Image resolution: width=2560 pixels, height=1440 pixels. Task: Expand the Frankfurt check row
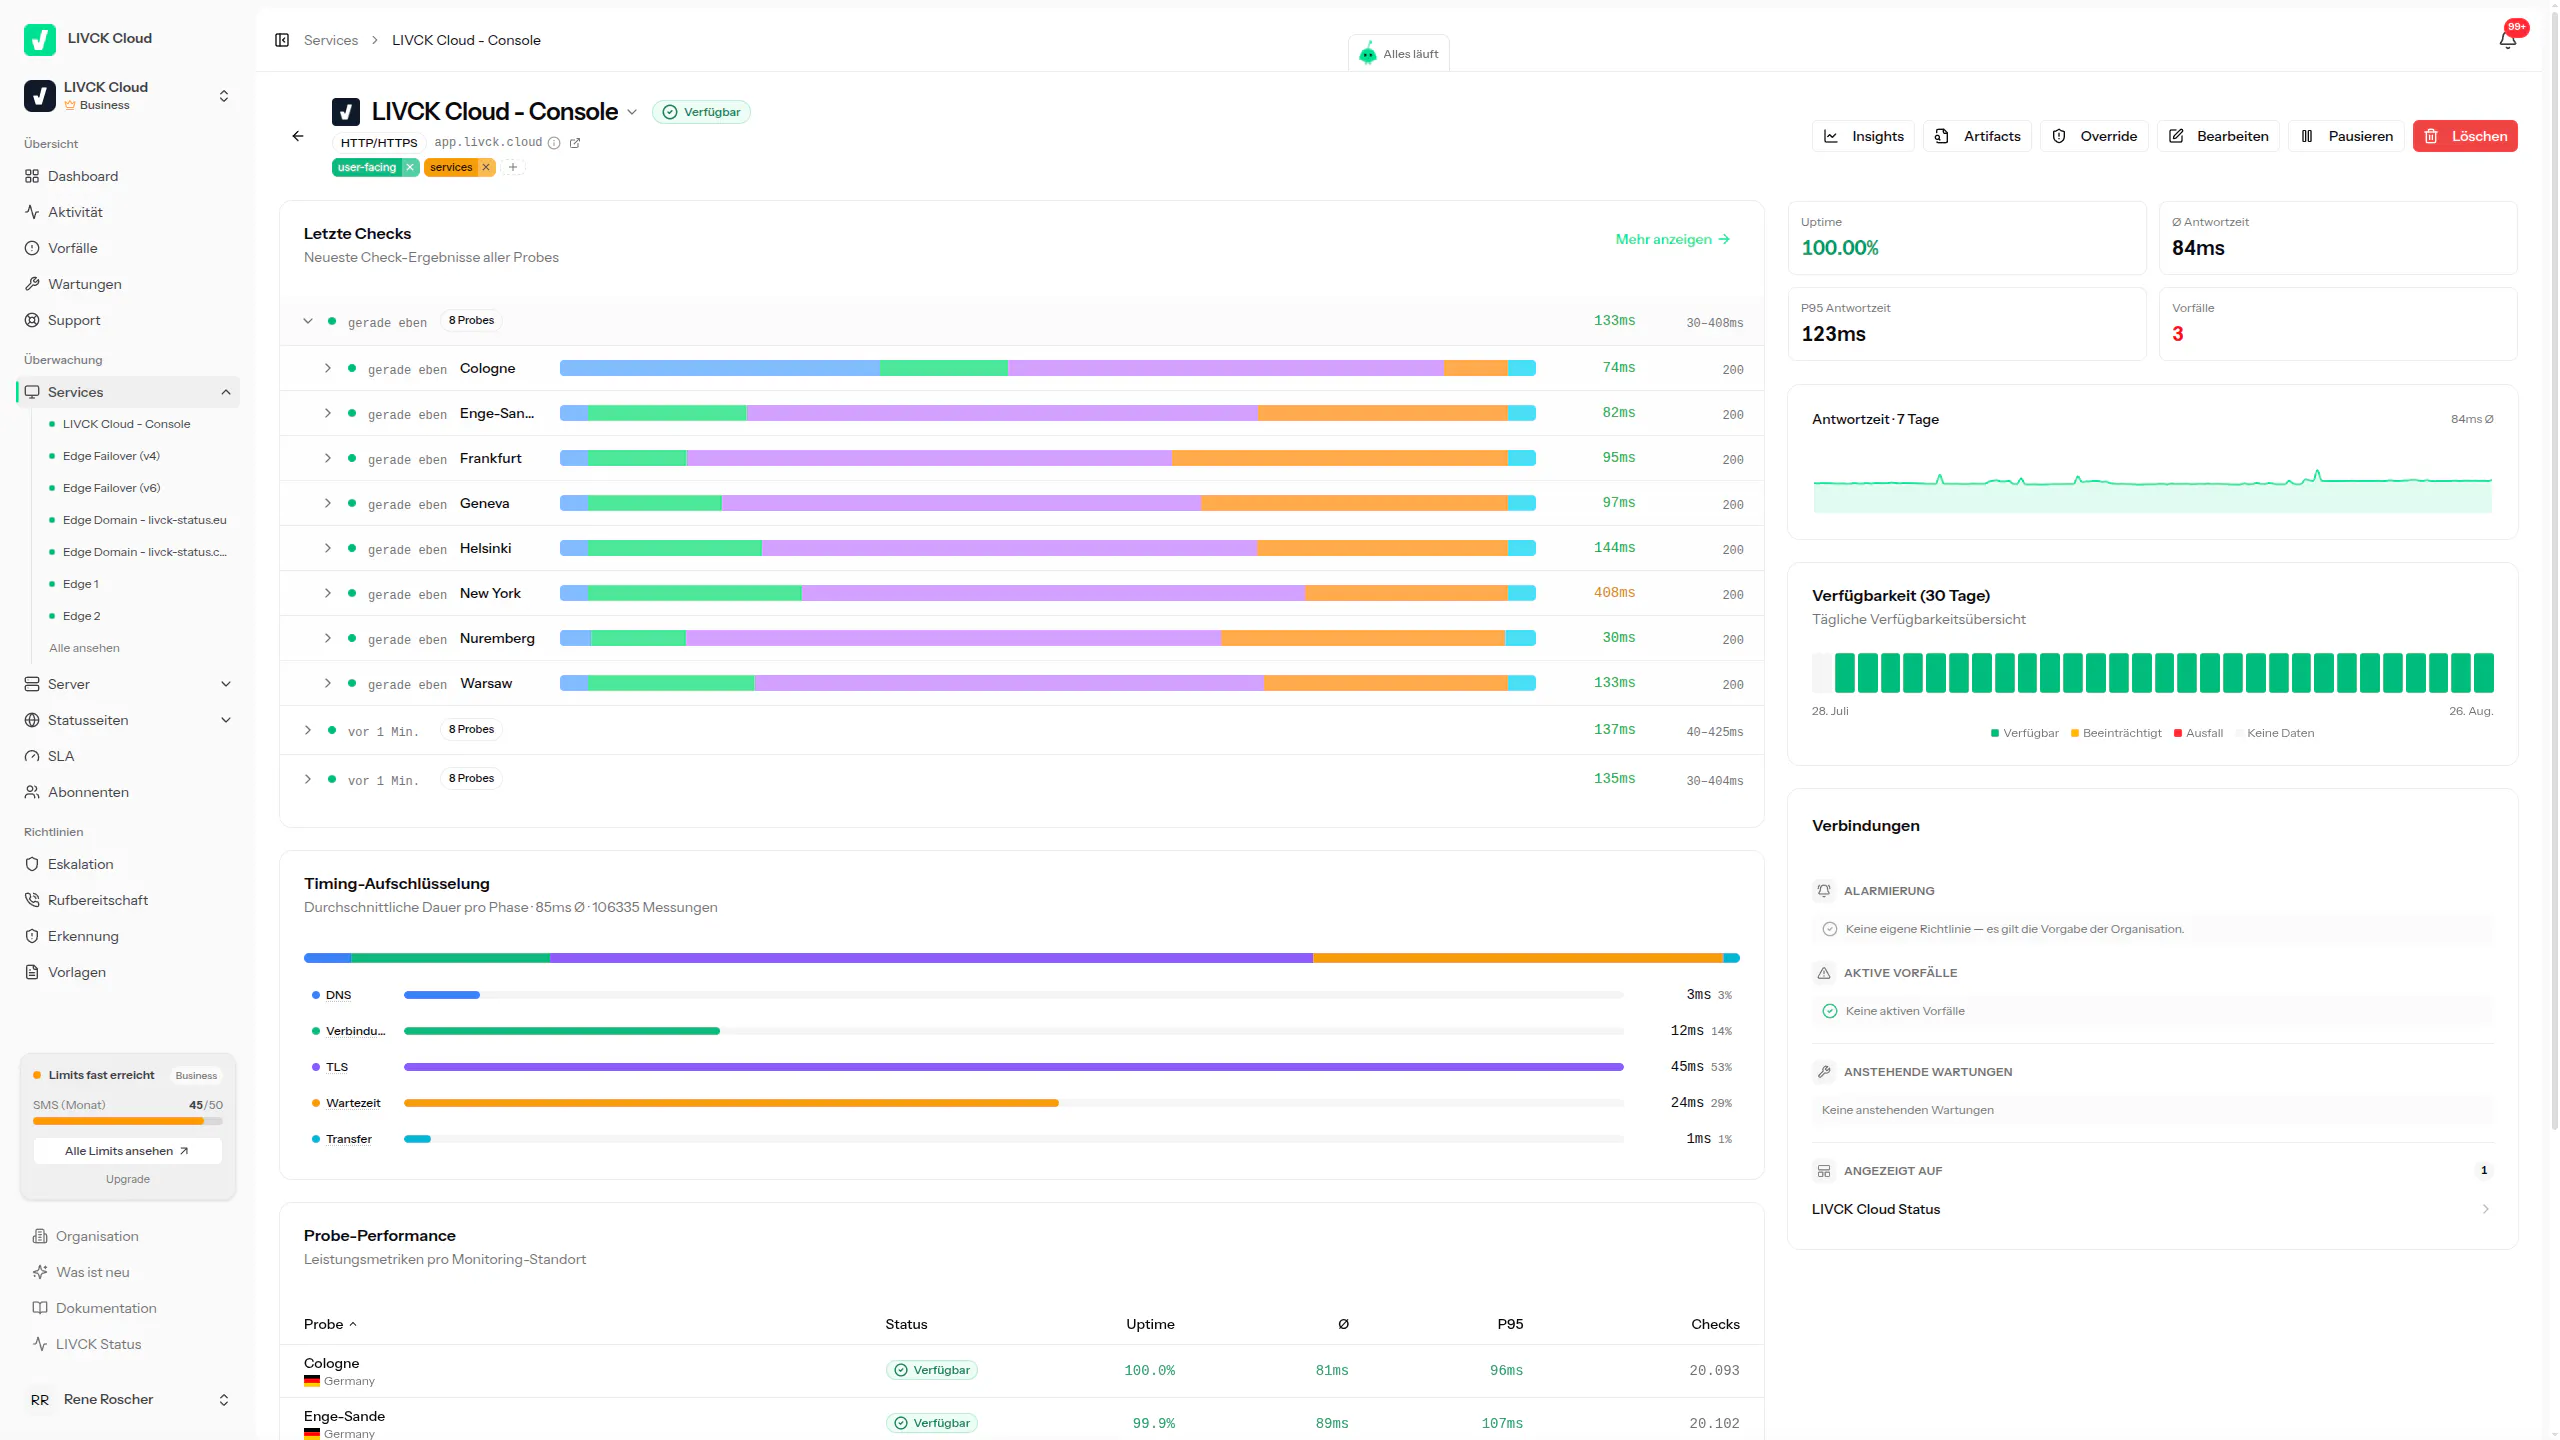327,458
